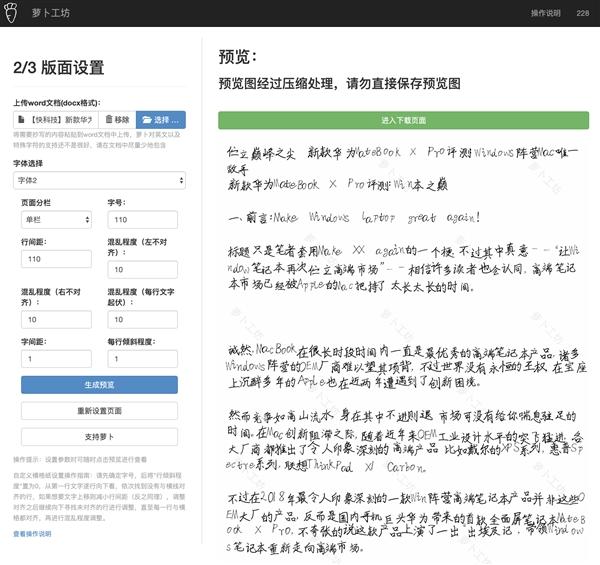600x565 pixels.
Task: Open the 萝卜工坊 home title link
Action: pyautogui.click(x=51, y=13)
